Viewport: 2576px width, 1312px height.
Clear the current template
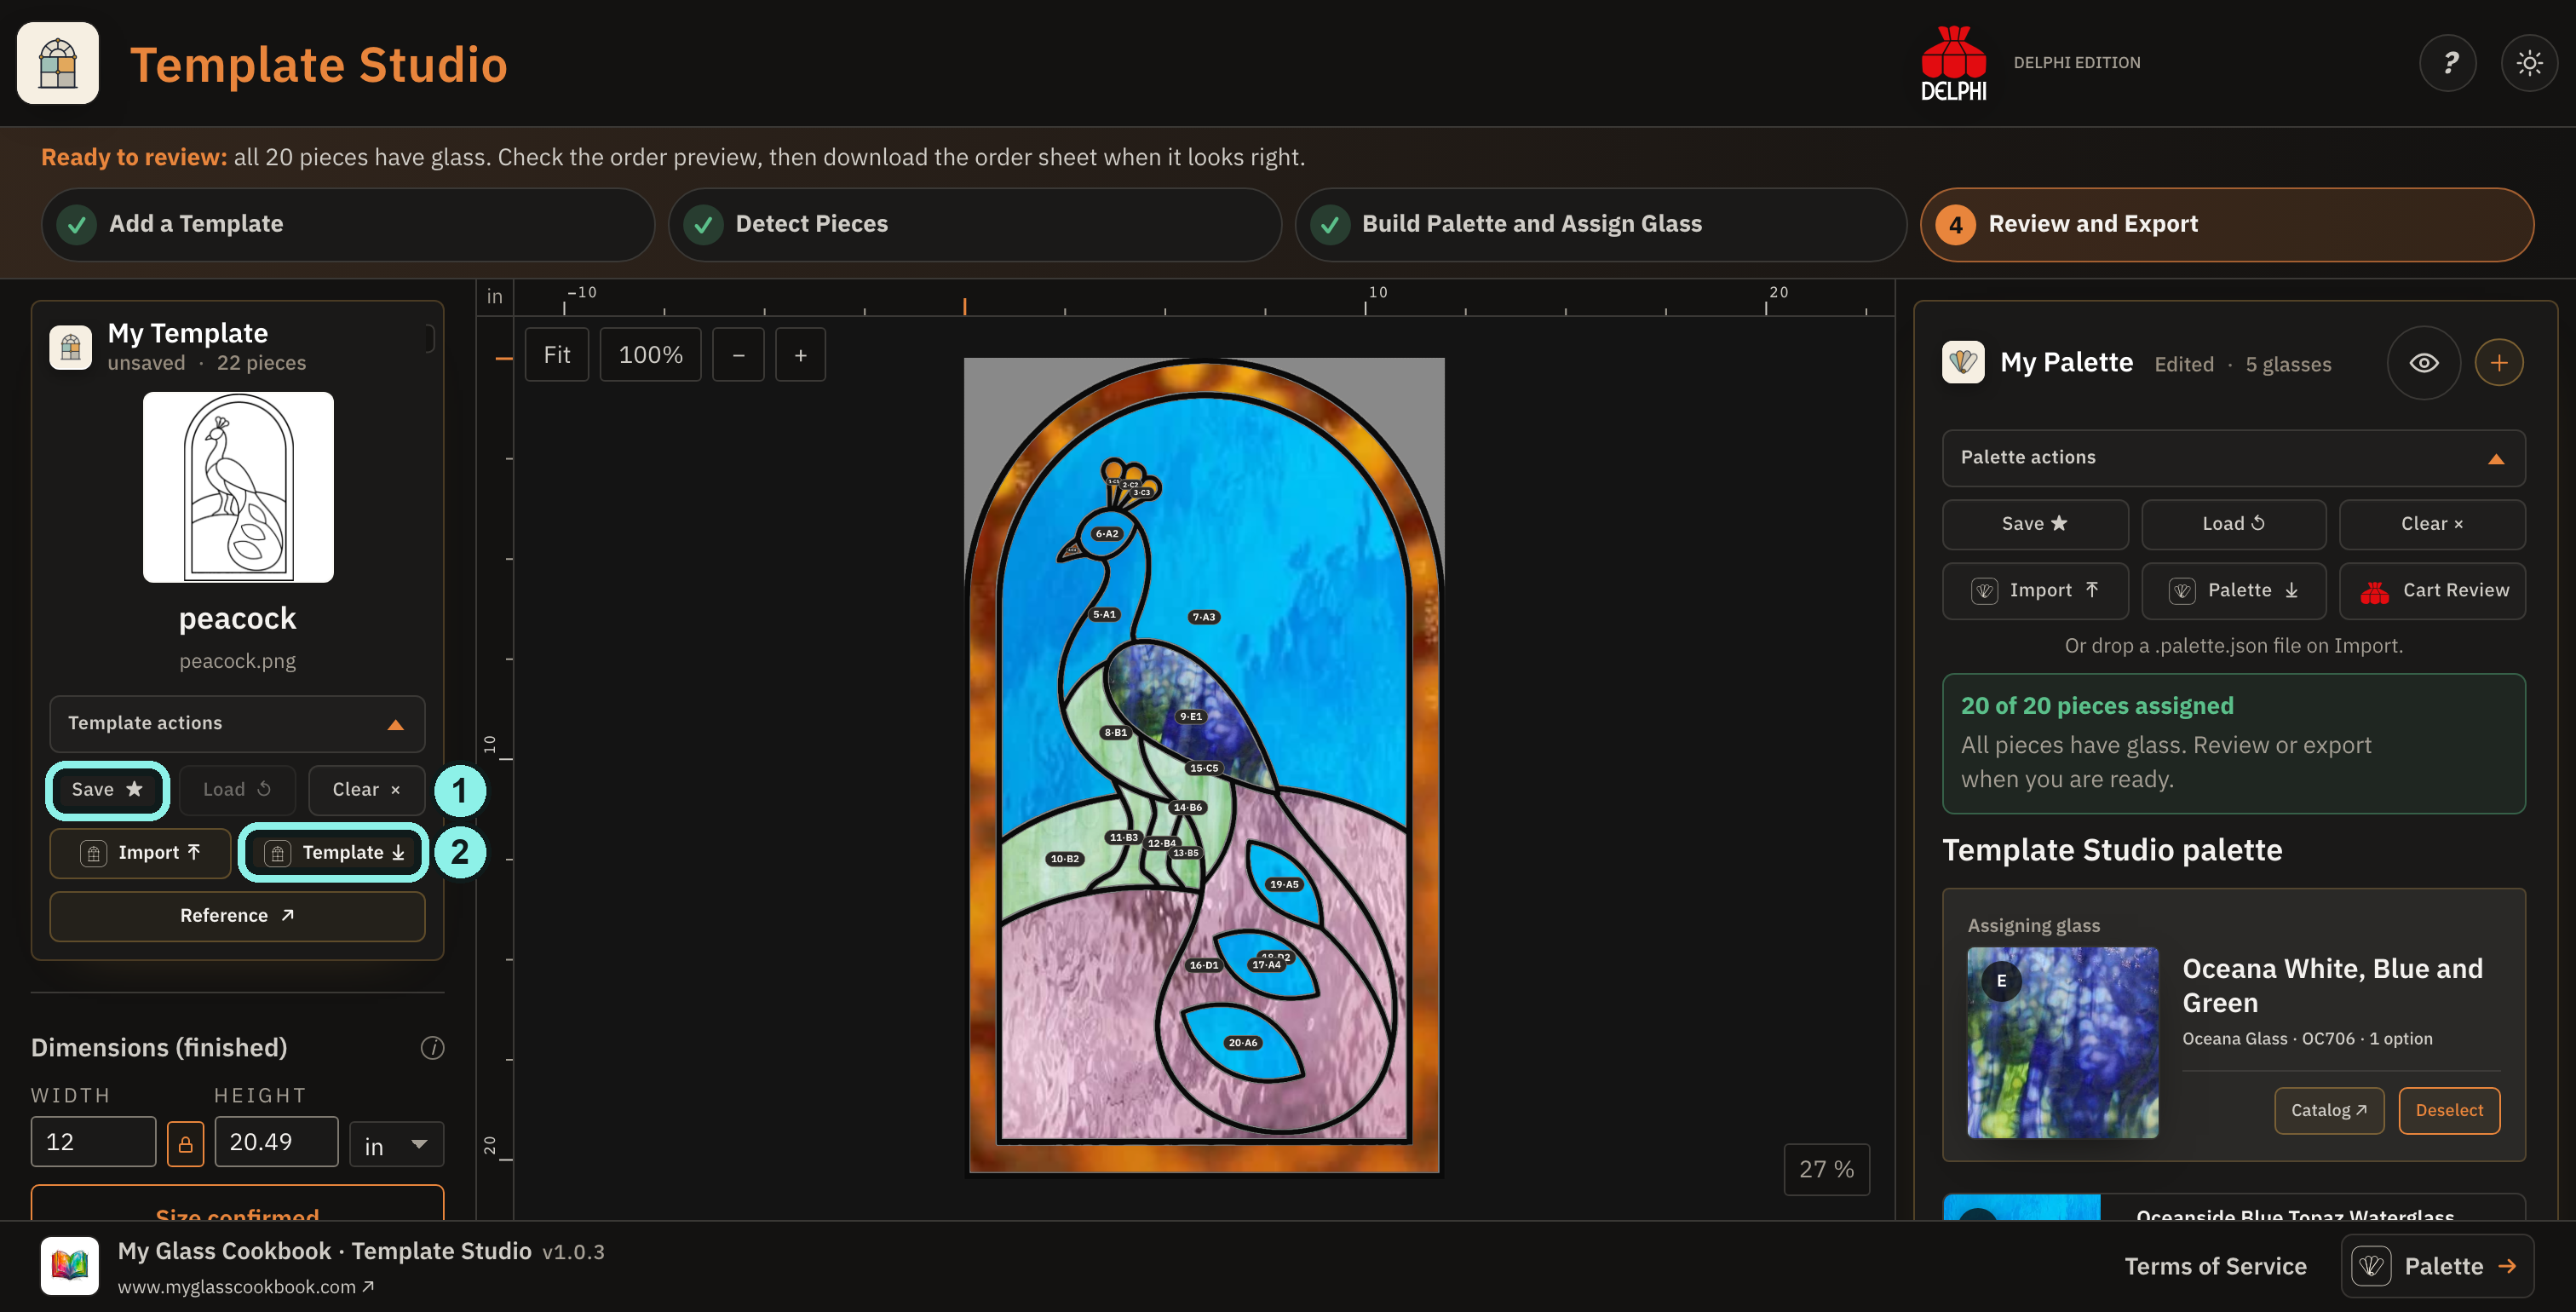(x=366, y=790)
